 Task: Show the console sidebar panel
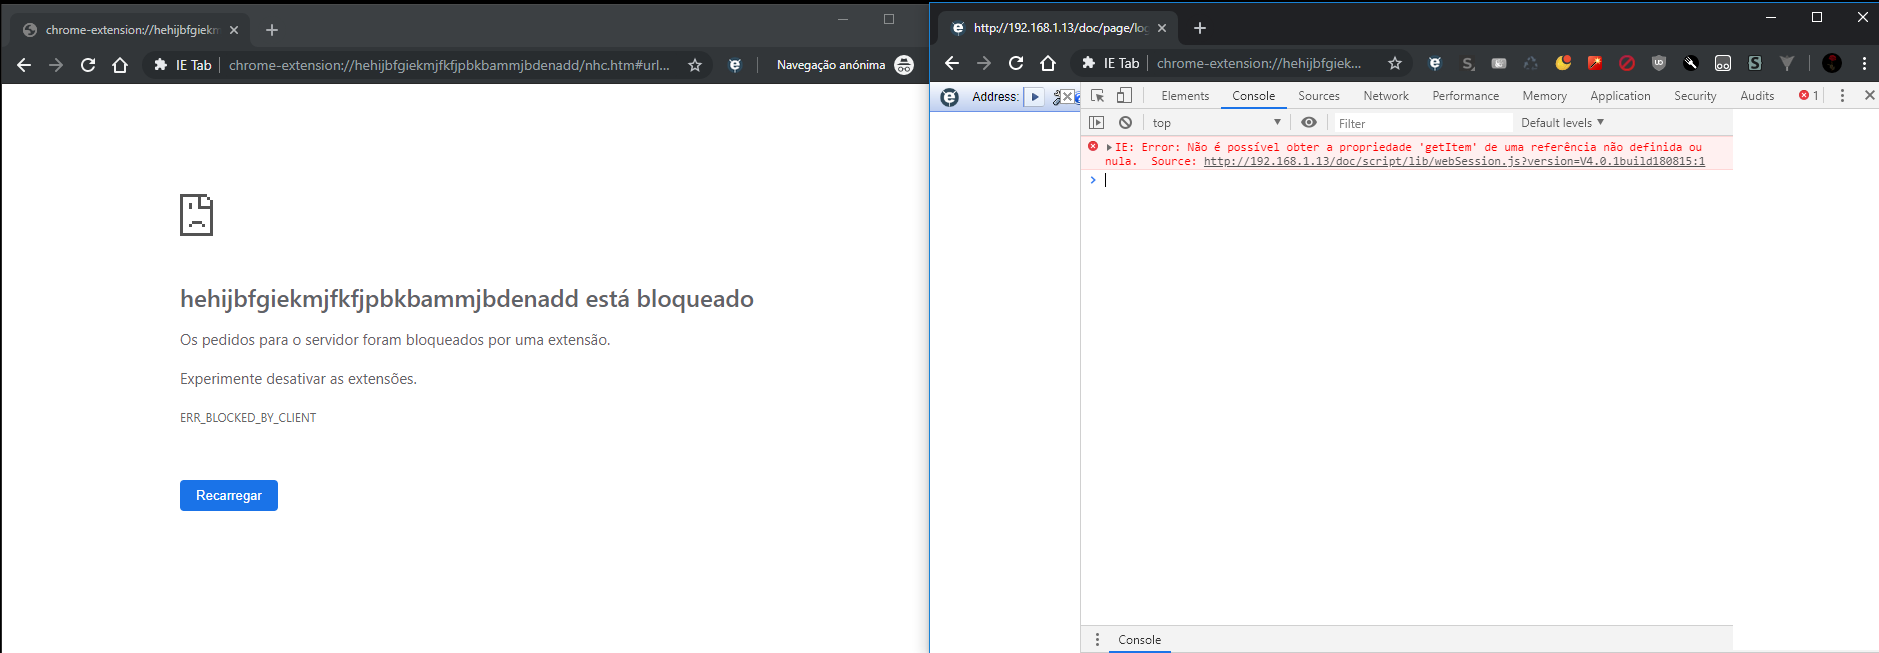click(1096, 123)
